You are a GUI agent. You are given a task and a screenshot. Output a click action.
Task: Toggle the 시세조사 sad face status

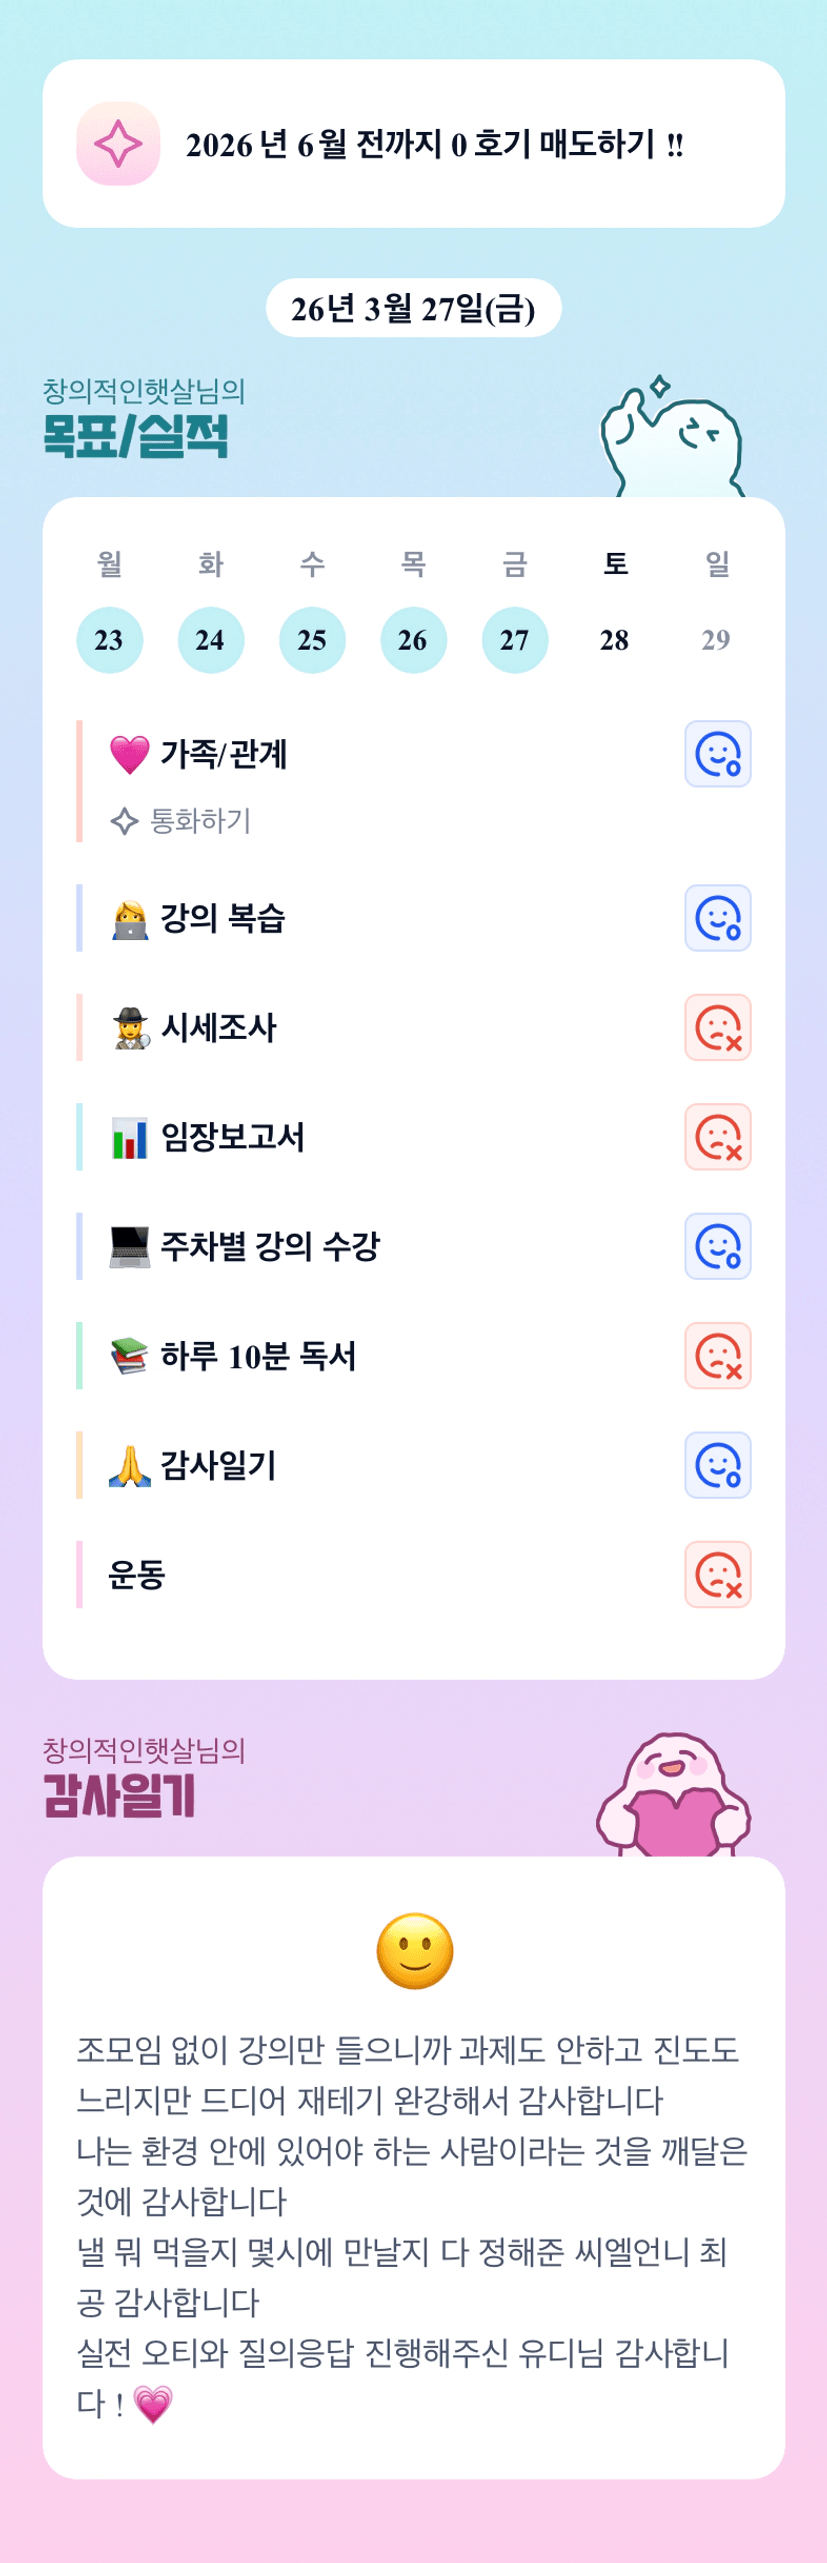click(717, 1027)
